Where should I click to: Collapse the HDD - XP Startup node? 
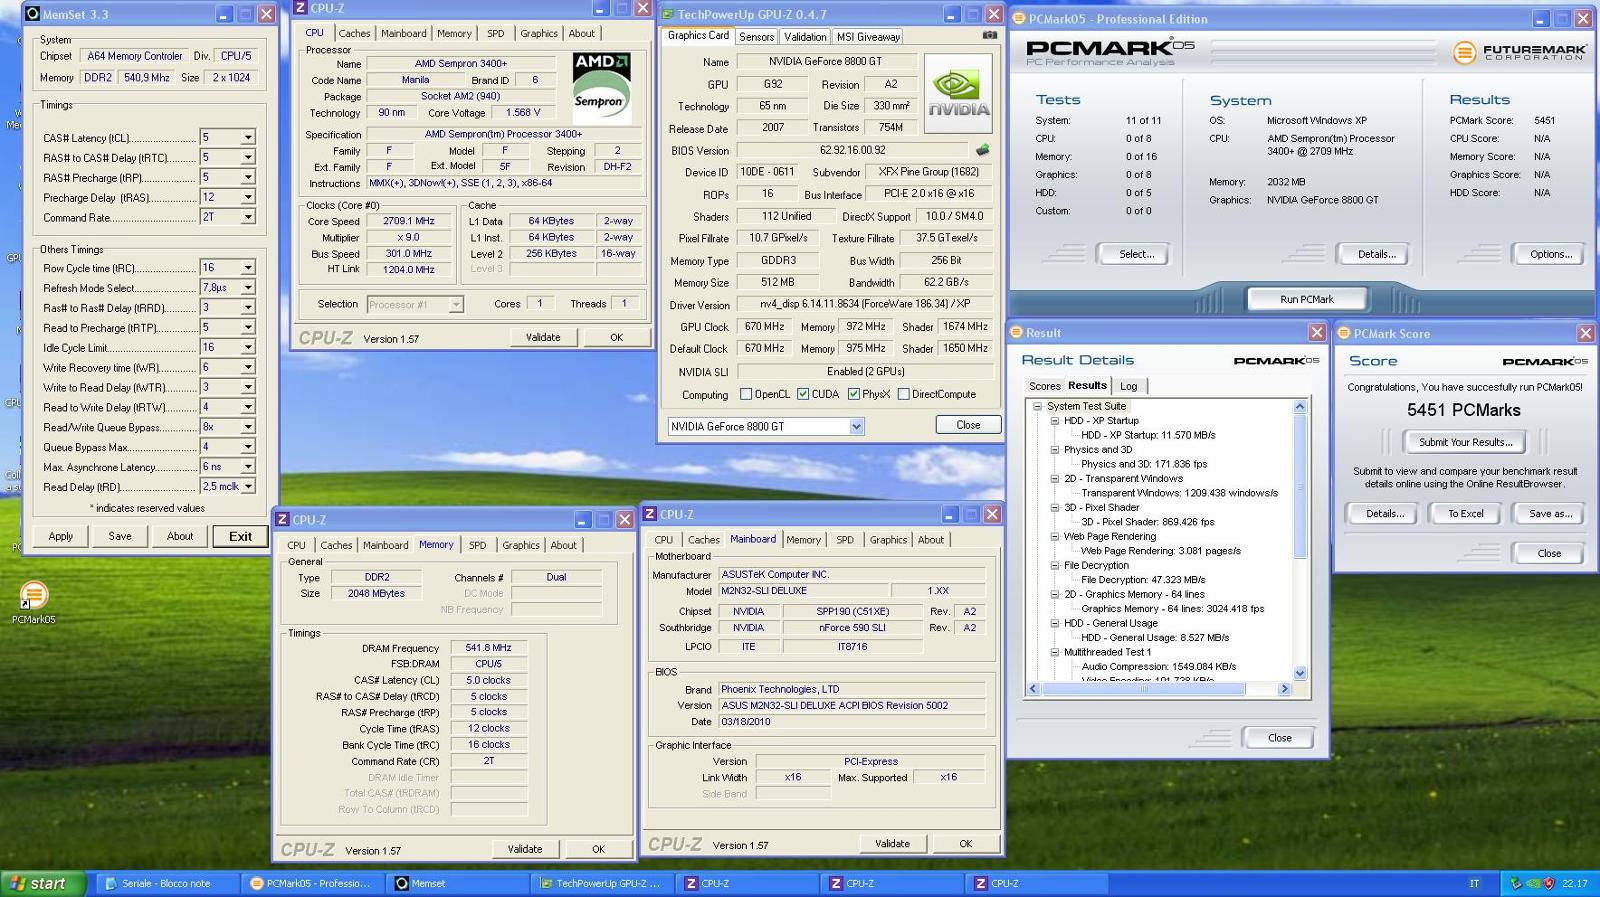coord(1055,421)
